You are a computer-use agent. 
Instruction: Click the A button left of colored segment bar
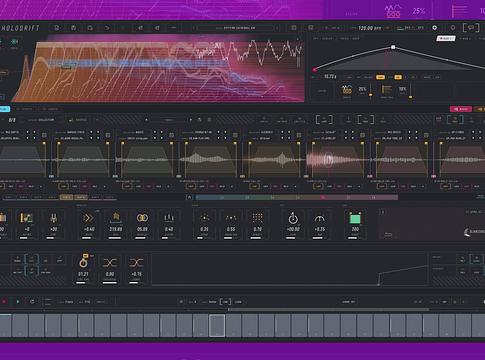(x=189, y=197)
